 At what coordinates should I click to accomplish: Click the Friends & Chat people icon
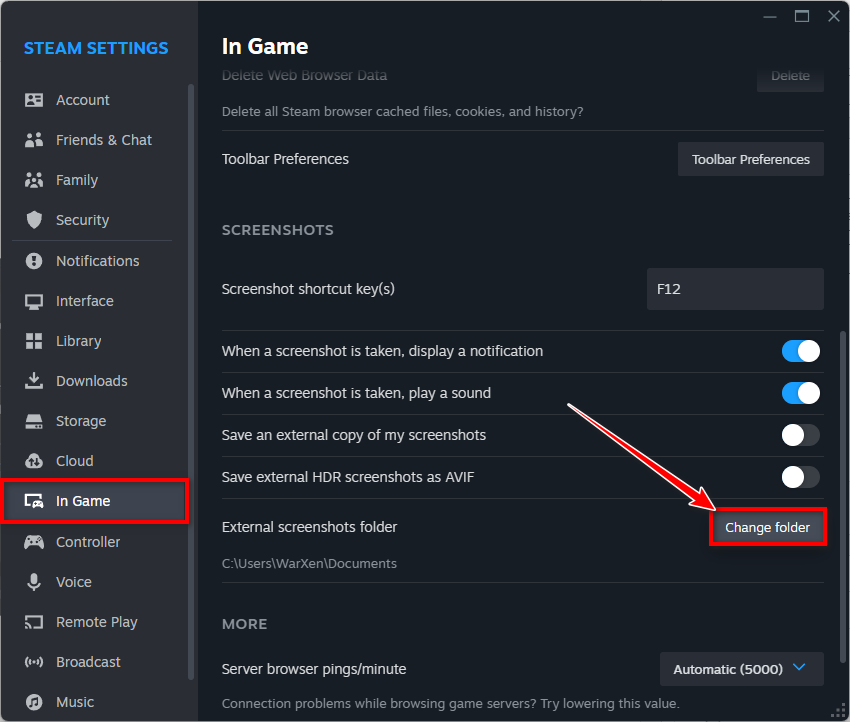(34, 140)
